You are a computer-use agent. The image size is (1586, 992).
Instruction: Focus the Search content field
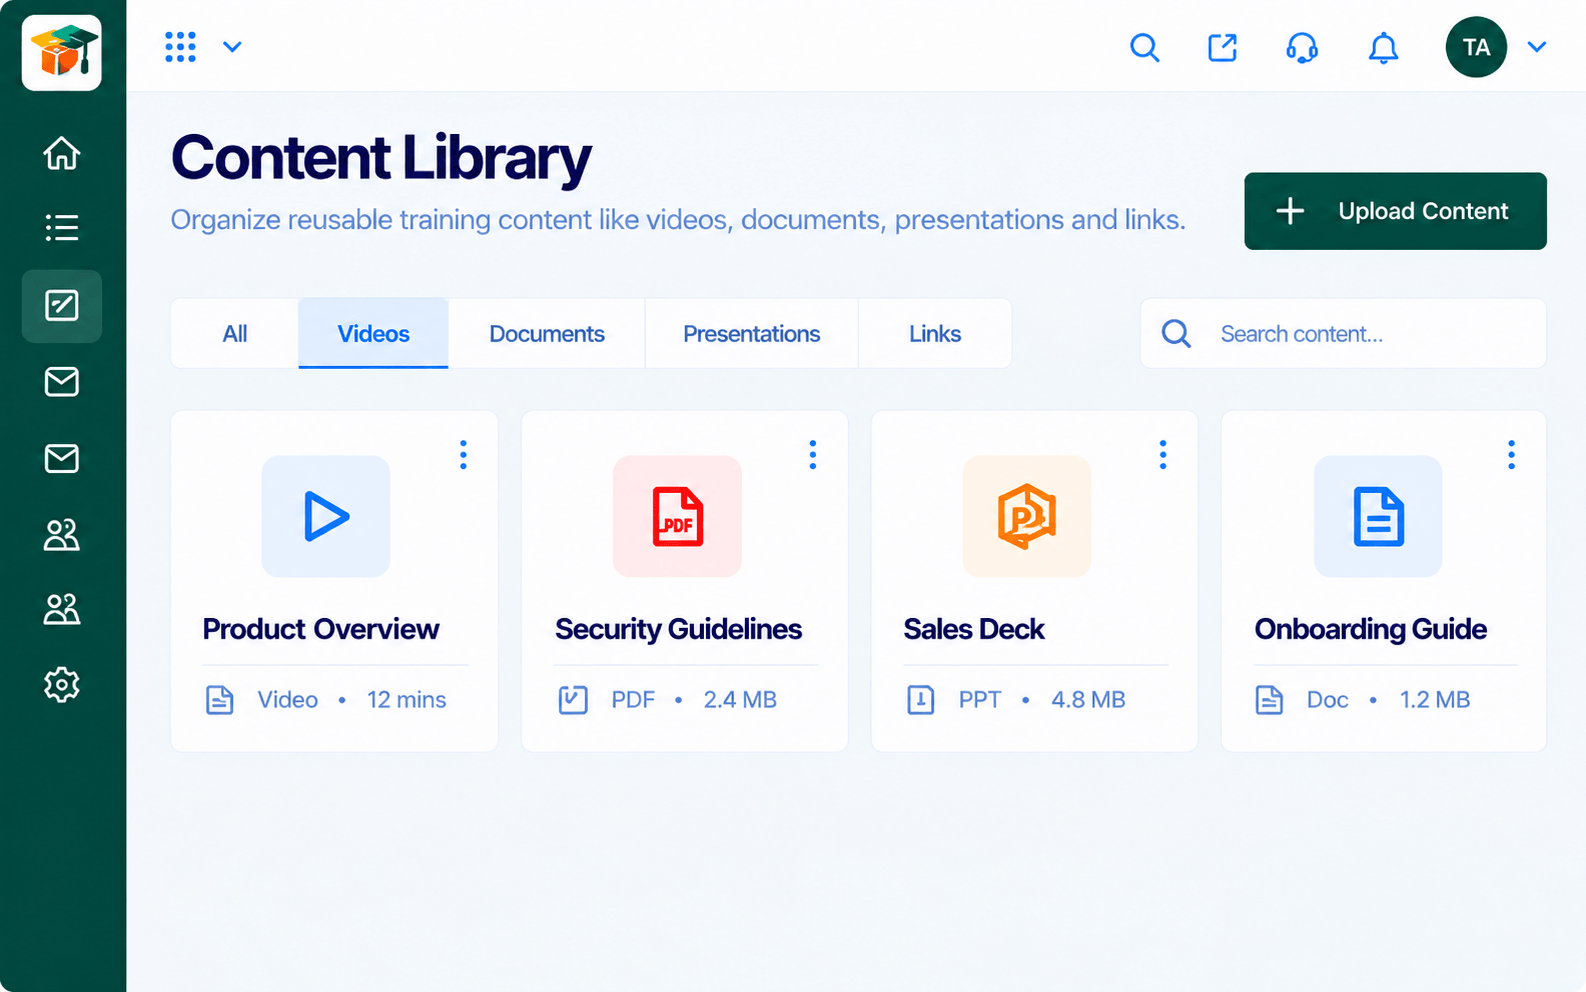(1343, 334)
